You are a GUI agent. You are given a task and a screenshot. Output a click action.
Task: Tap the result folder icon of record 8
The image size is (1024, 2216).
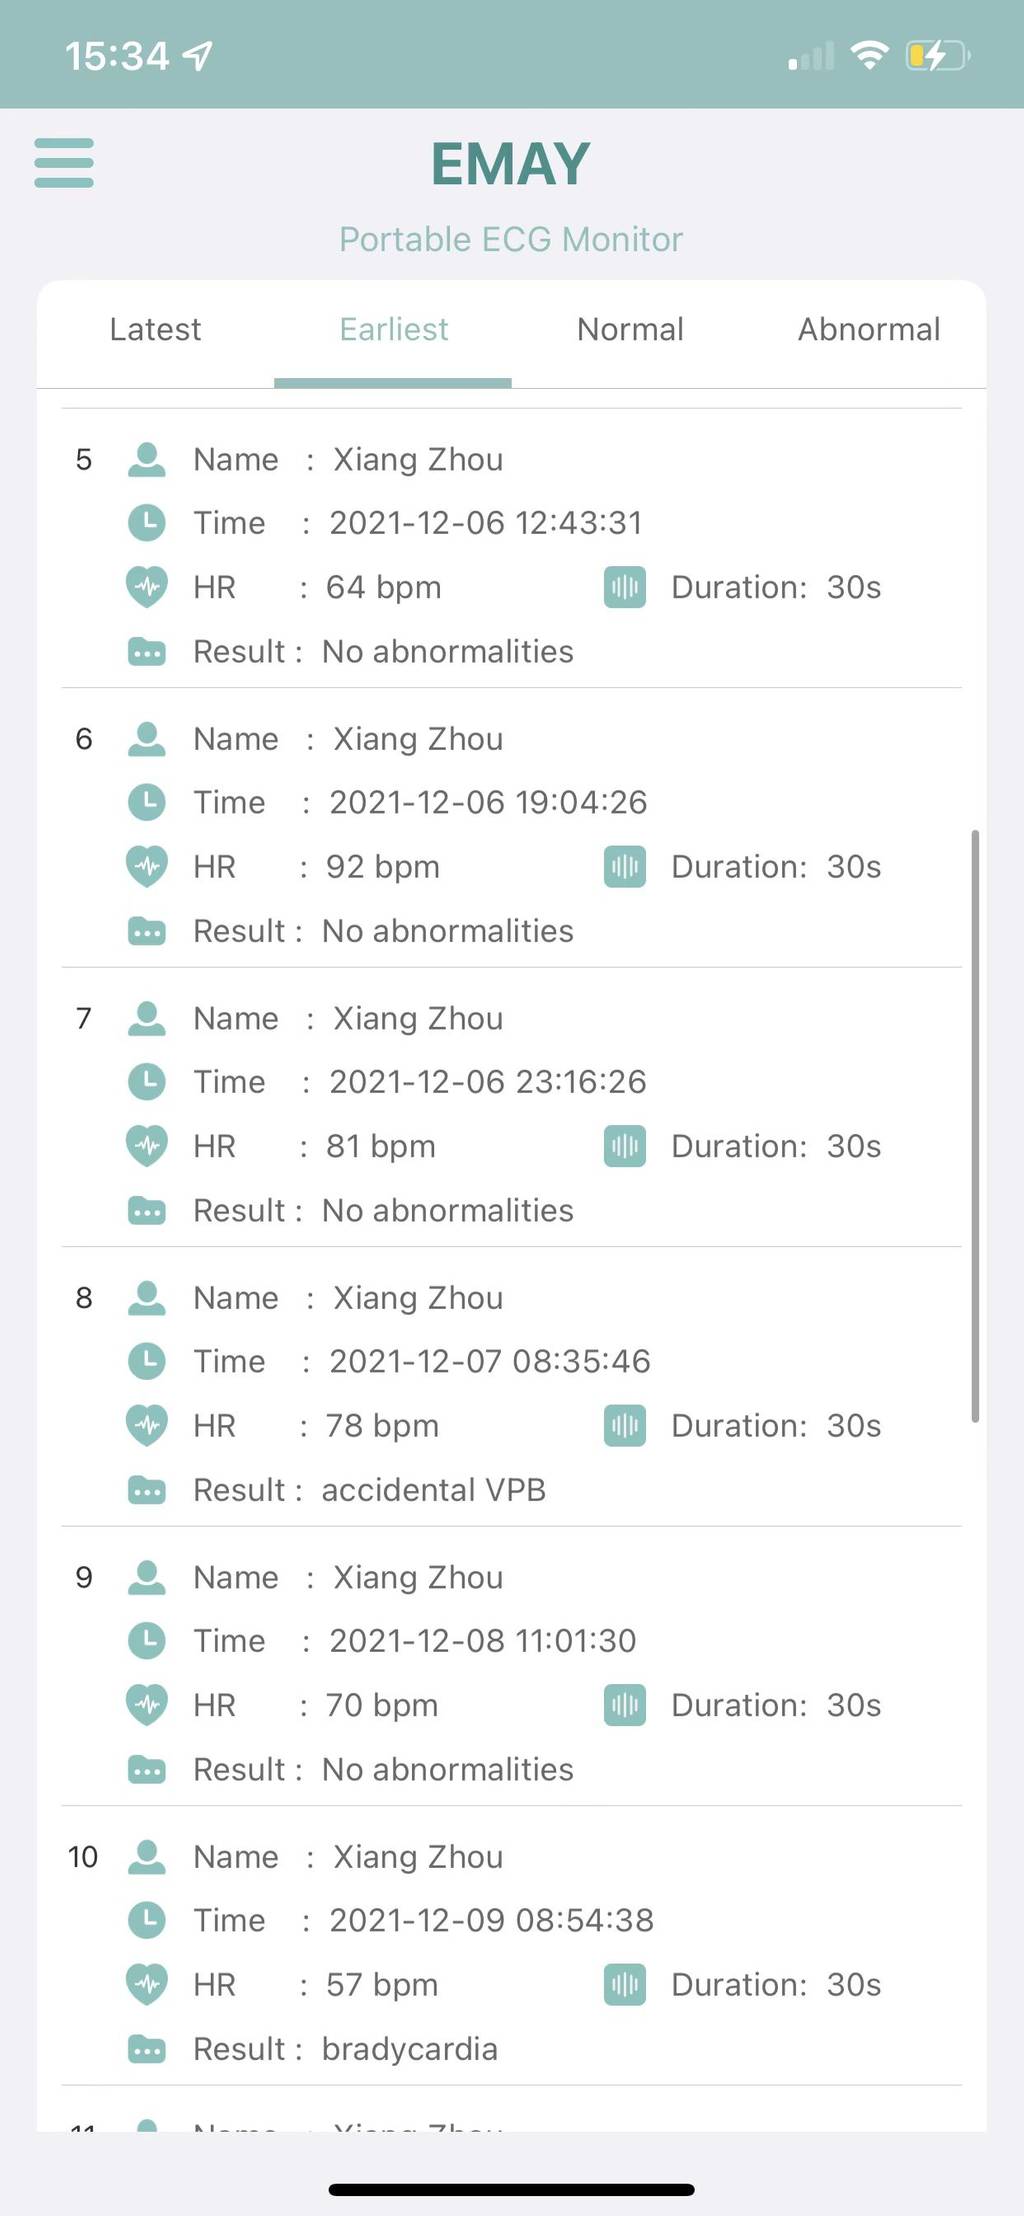tap(147, 1490)
